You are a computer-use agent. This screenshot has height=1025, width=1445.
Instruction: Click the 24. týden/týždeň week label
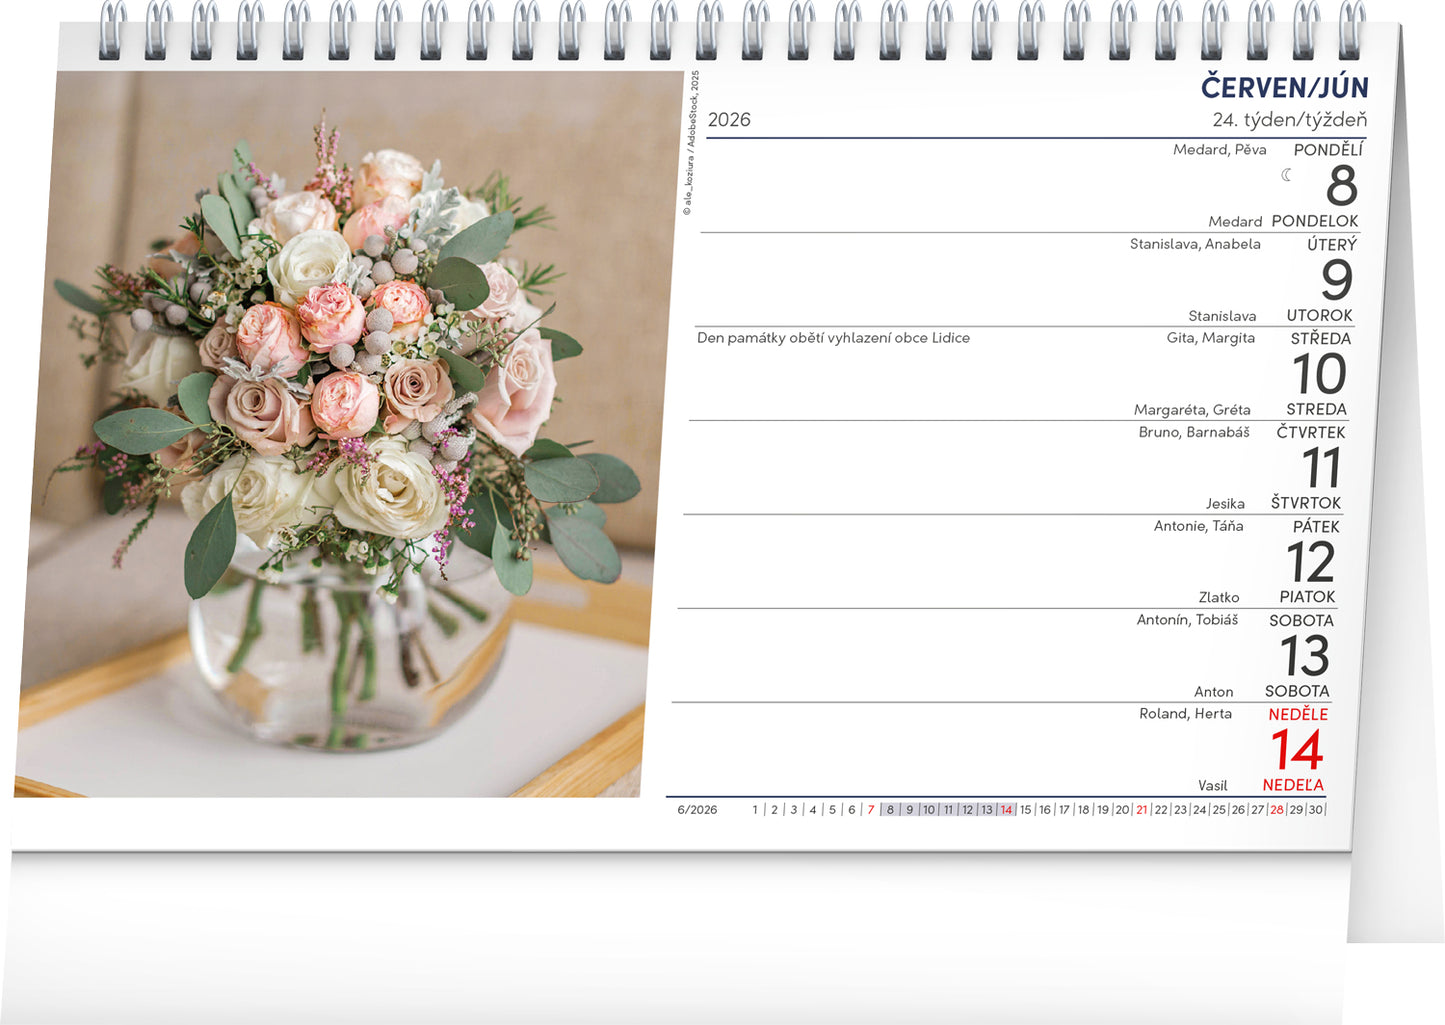coord(1289,120)
